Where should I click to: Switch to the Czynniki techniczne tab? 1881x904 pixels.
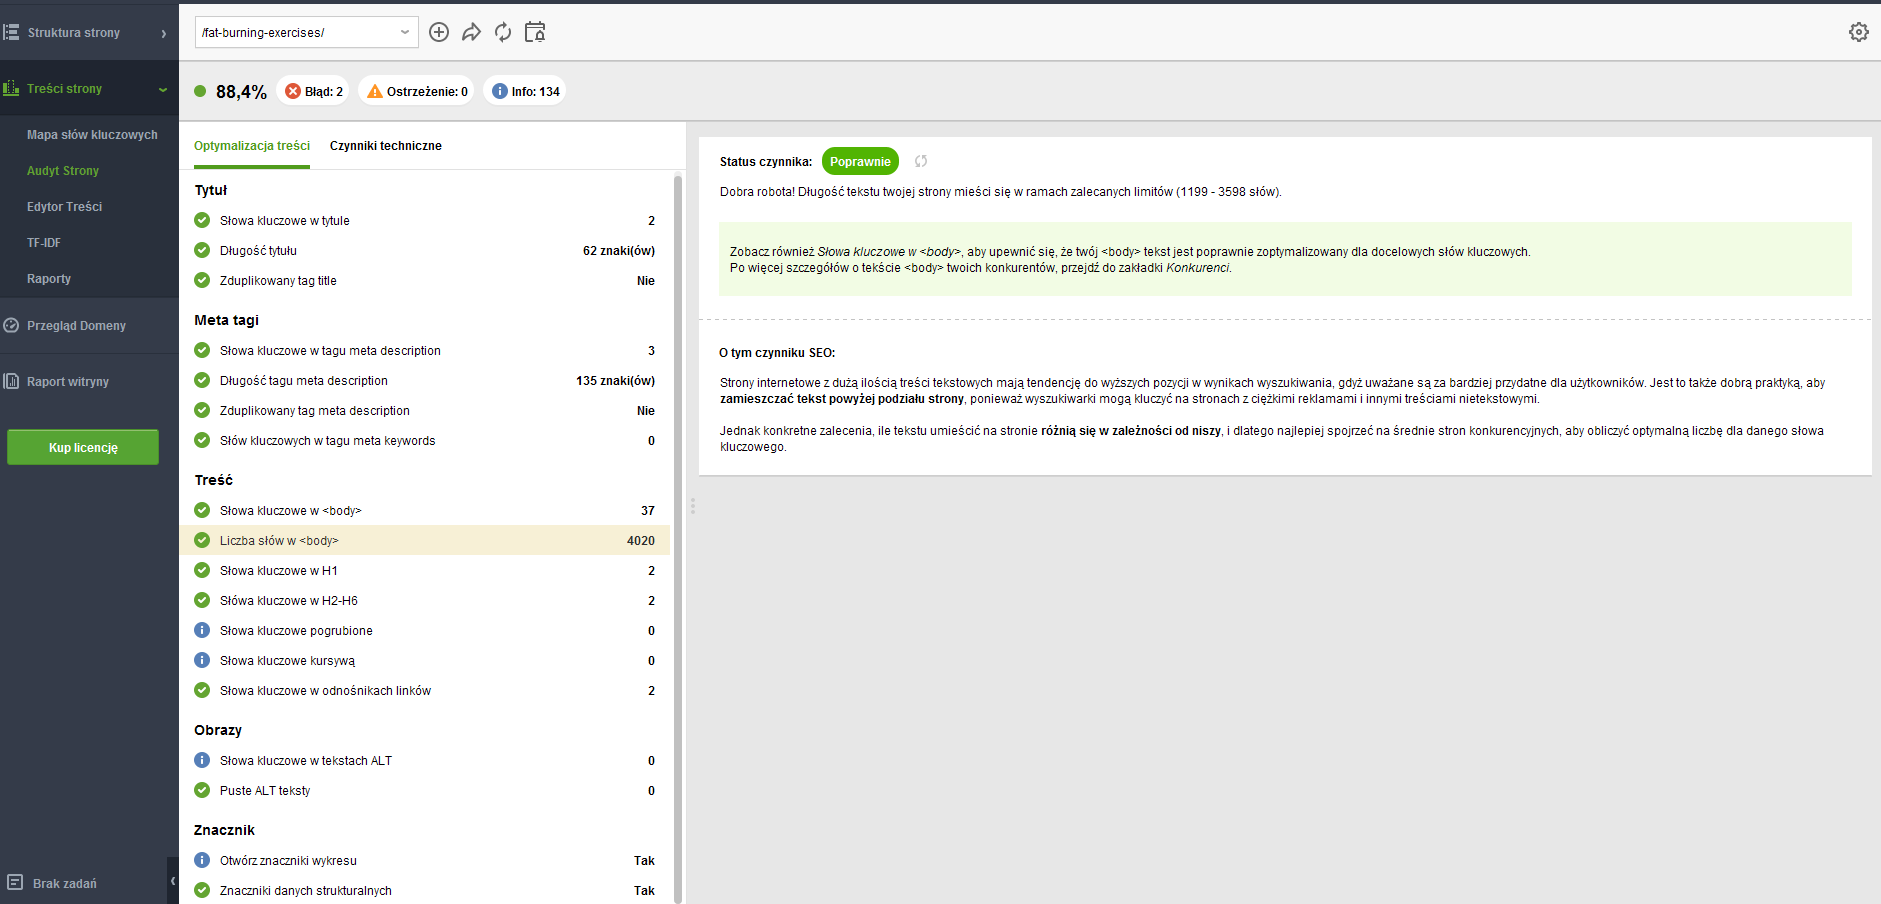pyautogui.click(x=385, y=146)
